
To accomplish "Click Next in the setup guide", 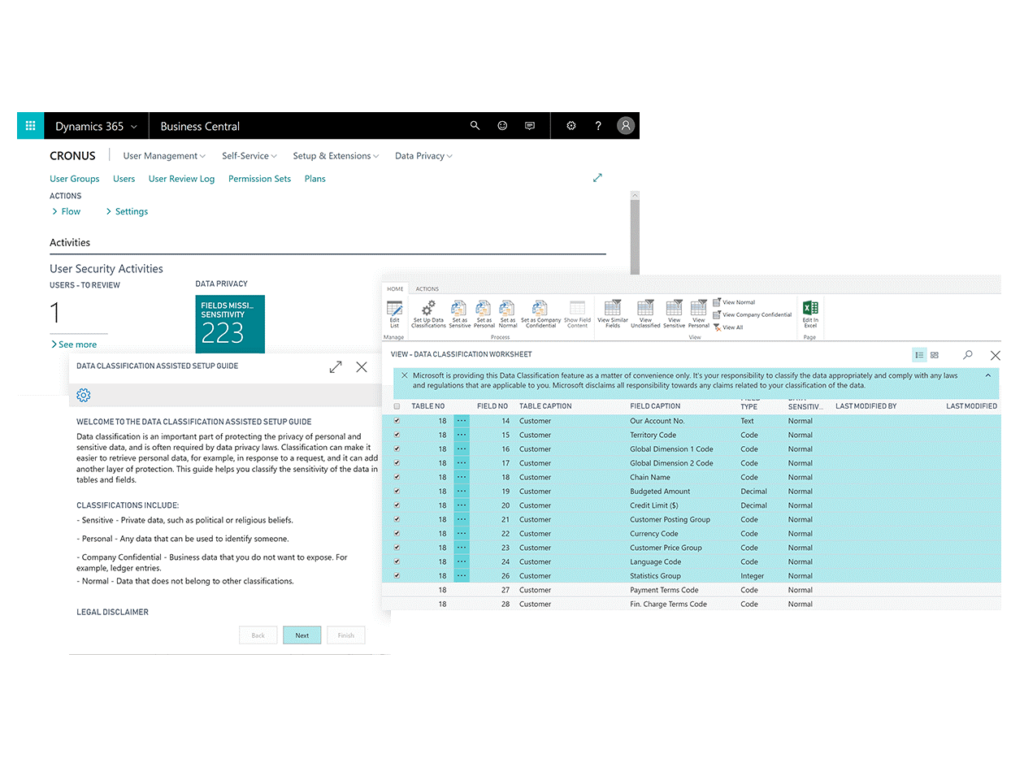I will [302, 635].
